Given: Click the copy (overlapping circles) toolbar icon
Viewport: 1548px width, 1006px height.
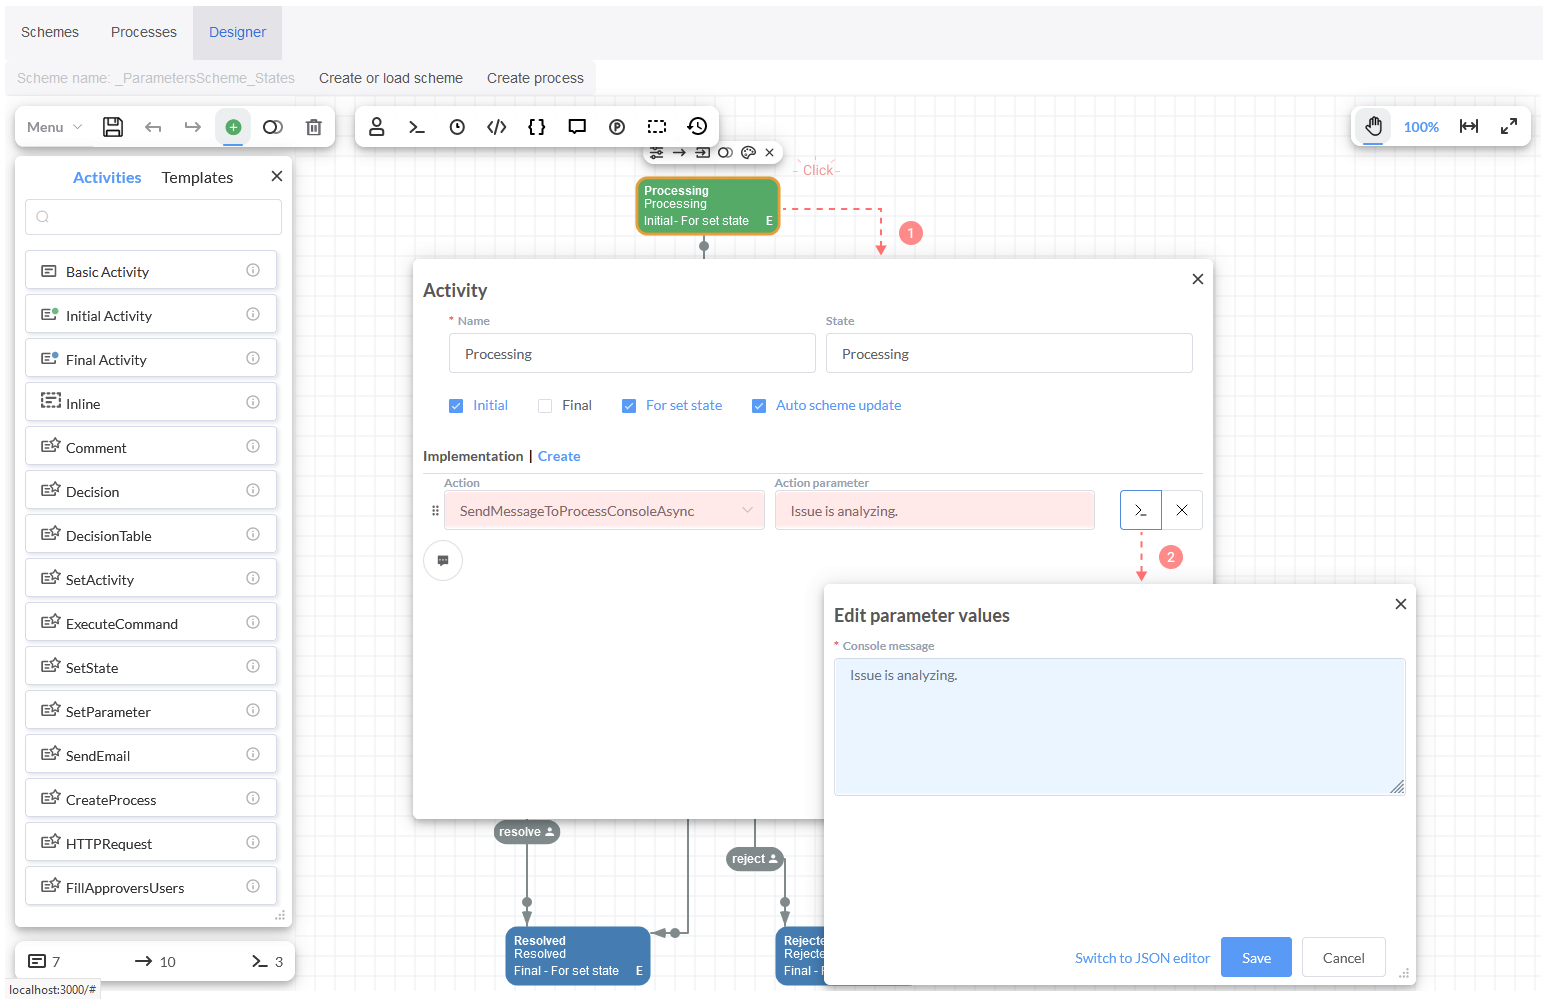Looking at the screenshot, I should 273,127.
